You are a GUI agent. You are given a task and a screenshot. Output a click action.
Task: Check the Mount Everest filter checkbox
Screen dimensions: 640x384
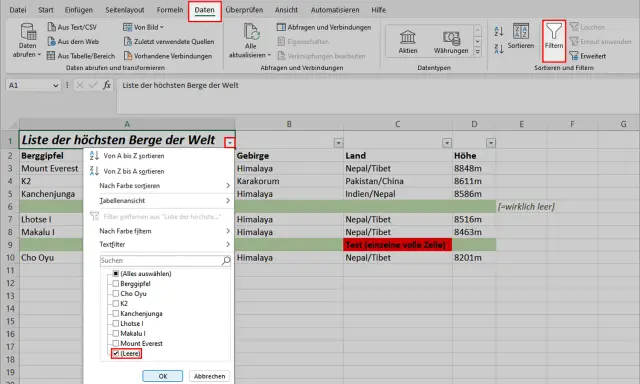pos(116,344)
